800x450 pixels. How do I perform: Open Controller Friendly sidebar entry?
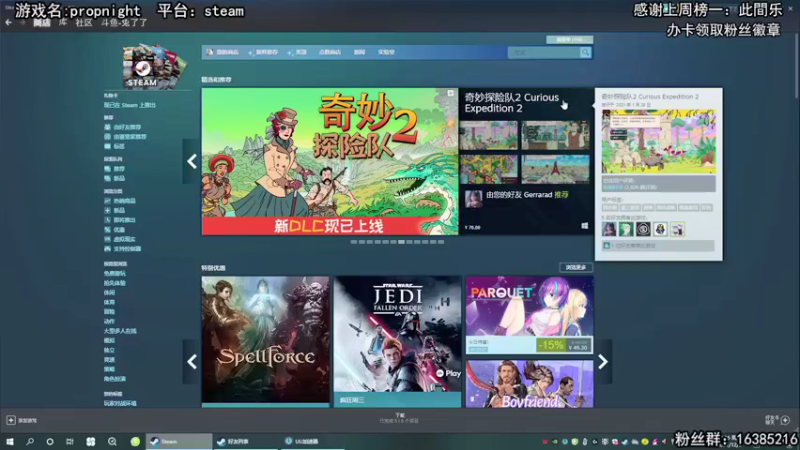click(x=122, y=249)
